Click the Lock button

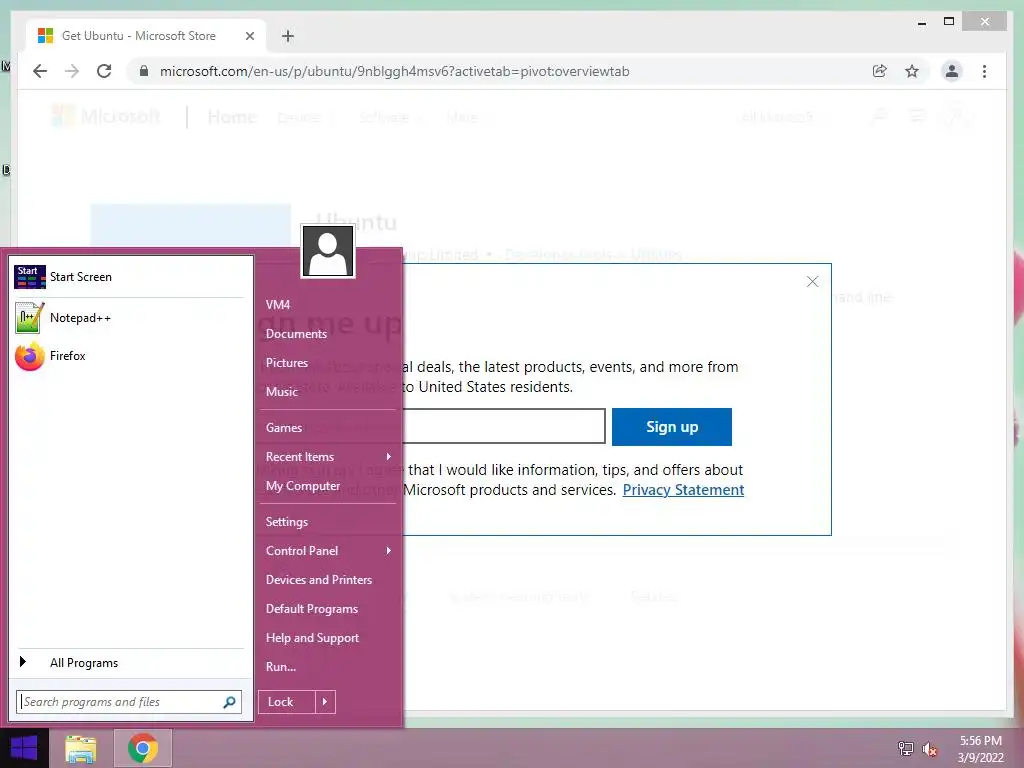tap(287, 702)
